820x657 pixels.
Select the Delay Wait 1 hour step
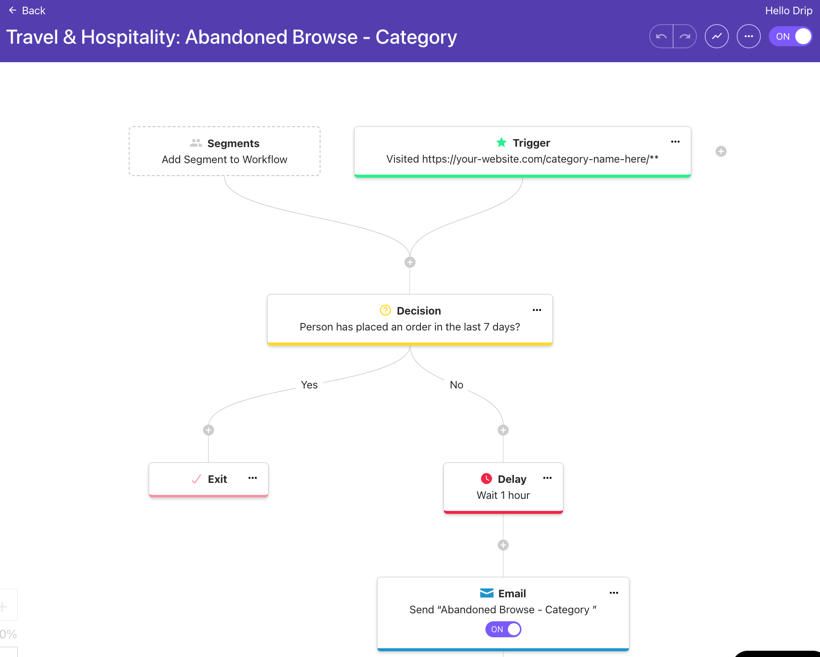[x=503, y=488]
